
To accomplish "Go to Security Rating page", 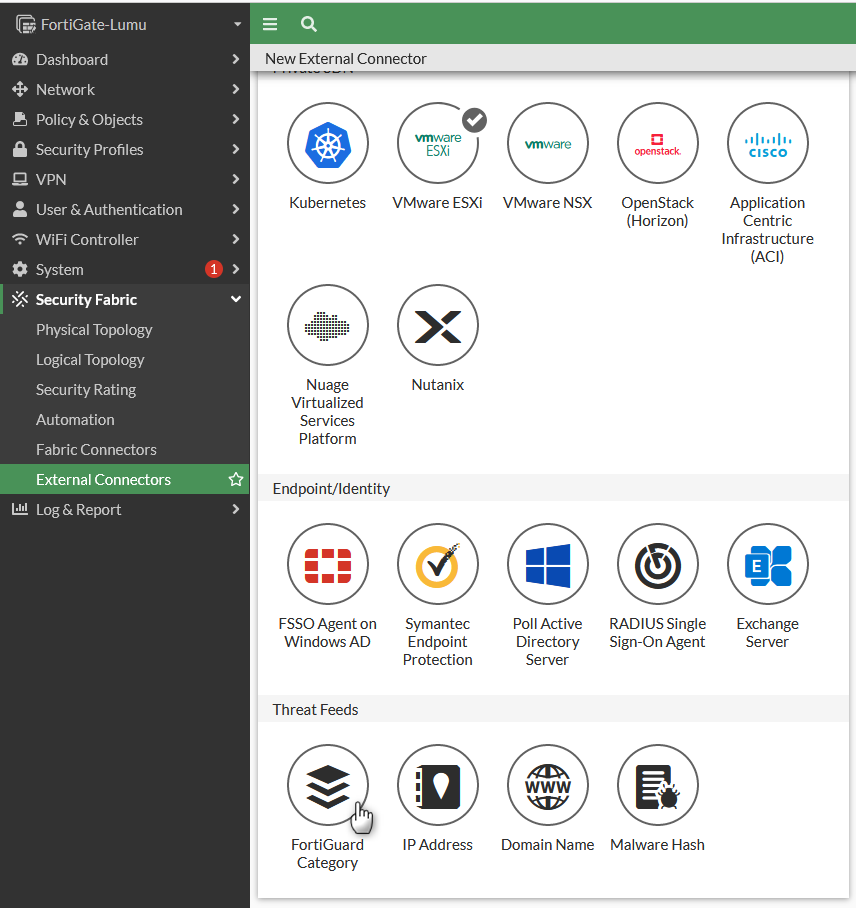I will click(x=86, y=390).
